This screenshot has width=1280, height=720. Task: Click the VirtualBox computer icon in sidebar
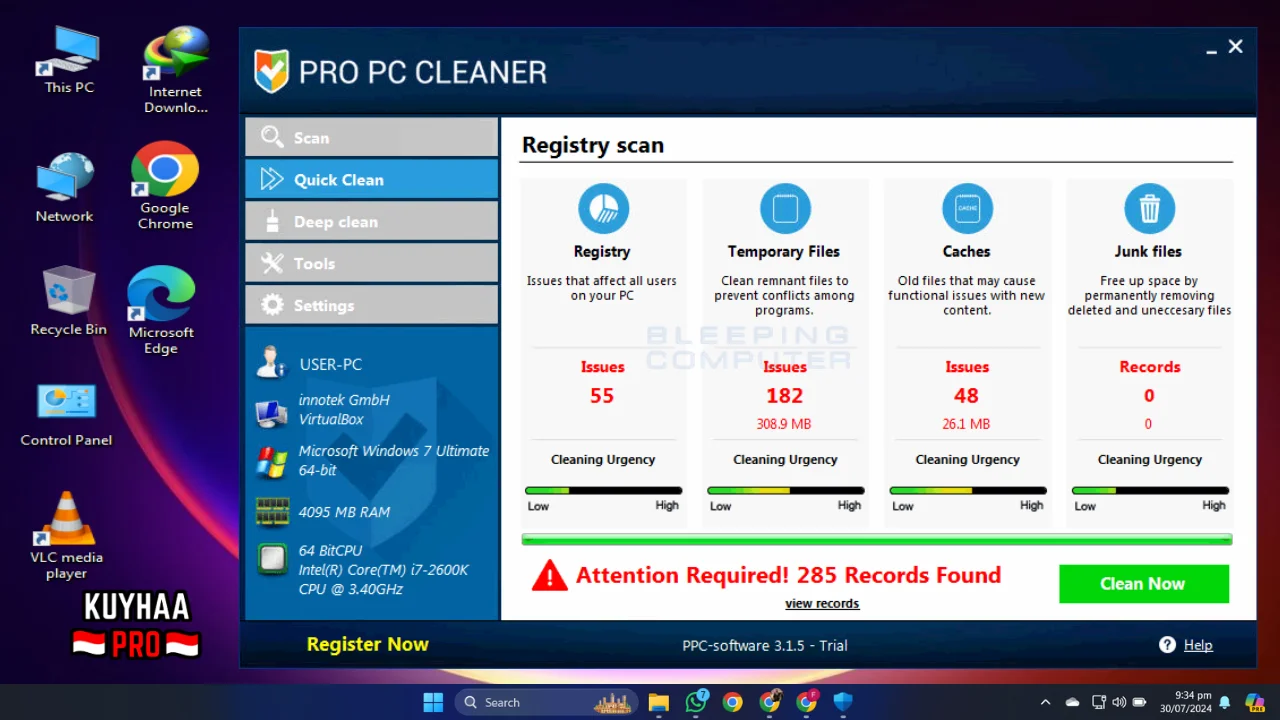click(271, 412)
